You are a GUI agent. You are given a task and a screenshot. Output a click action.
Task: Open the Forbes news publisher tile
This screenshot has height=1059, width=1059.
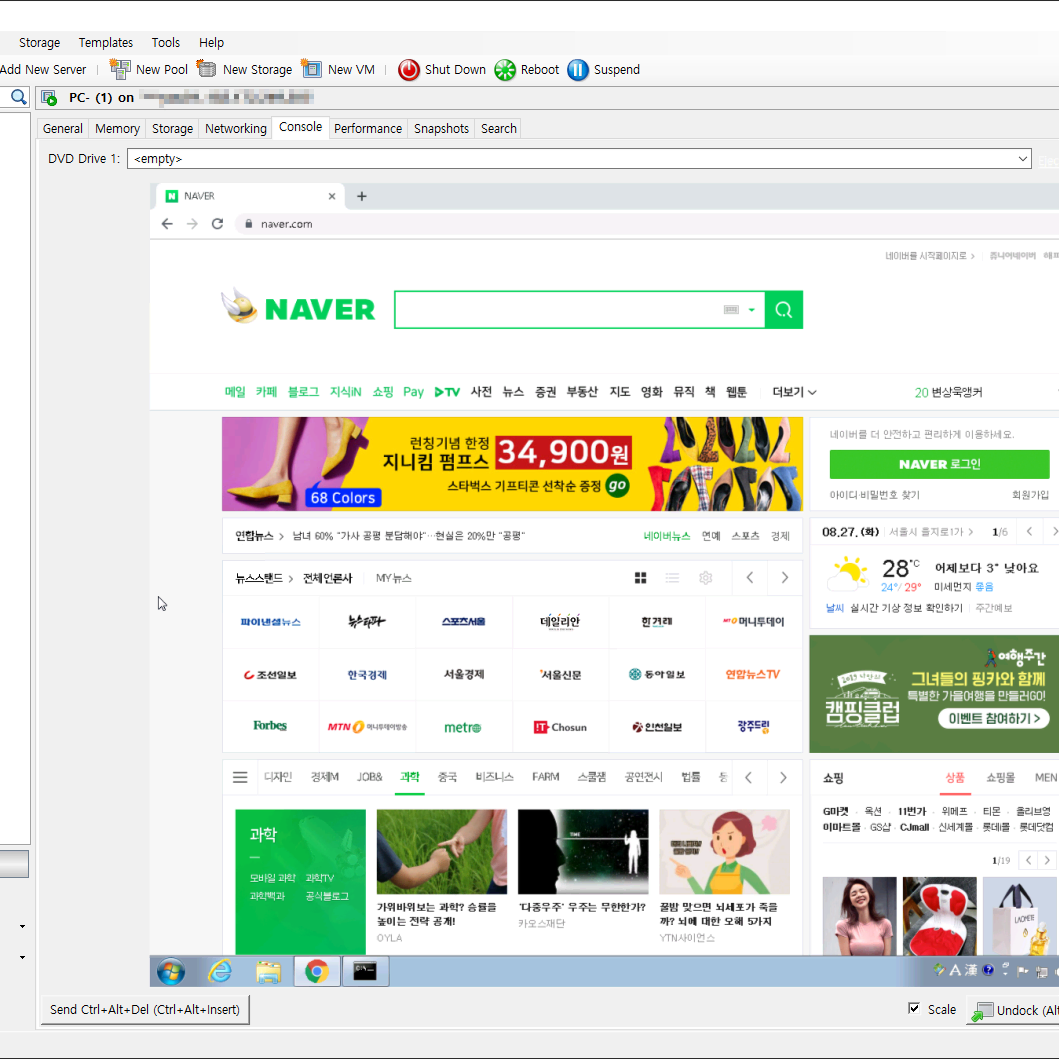(x=270, y=726)
